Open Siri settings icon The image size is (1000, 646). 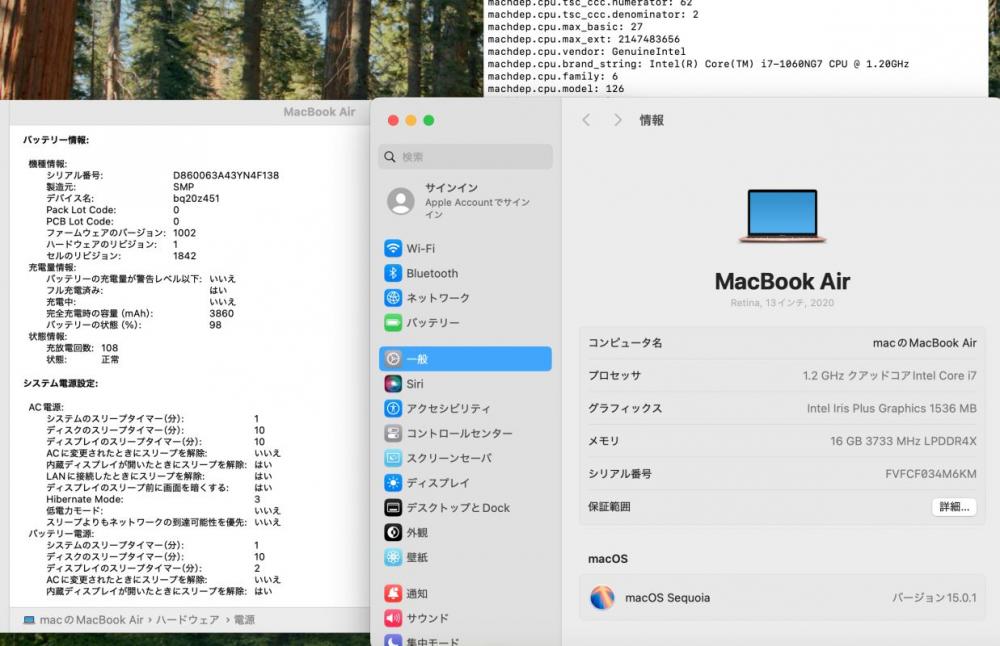(x=393, y=384)
